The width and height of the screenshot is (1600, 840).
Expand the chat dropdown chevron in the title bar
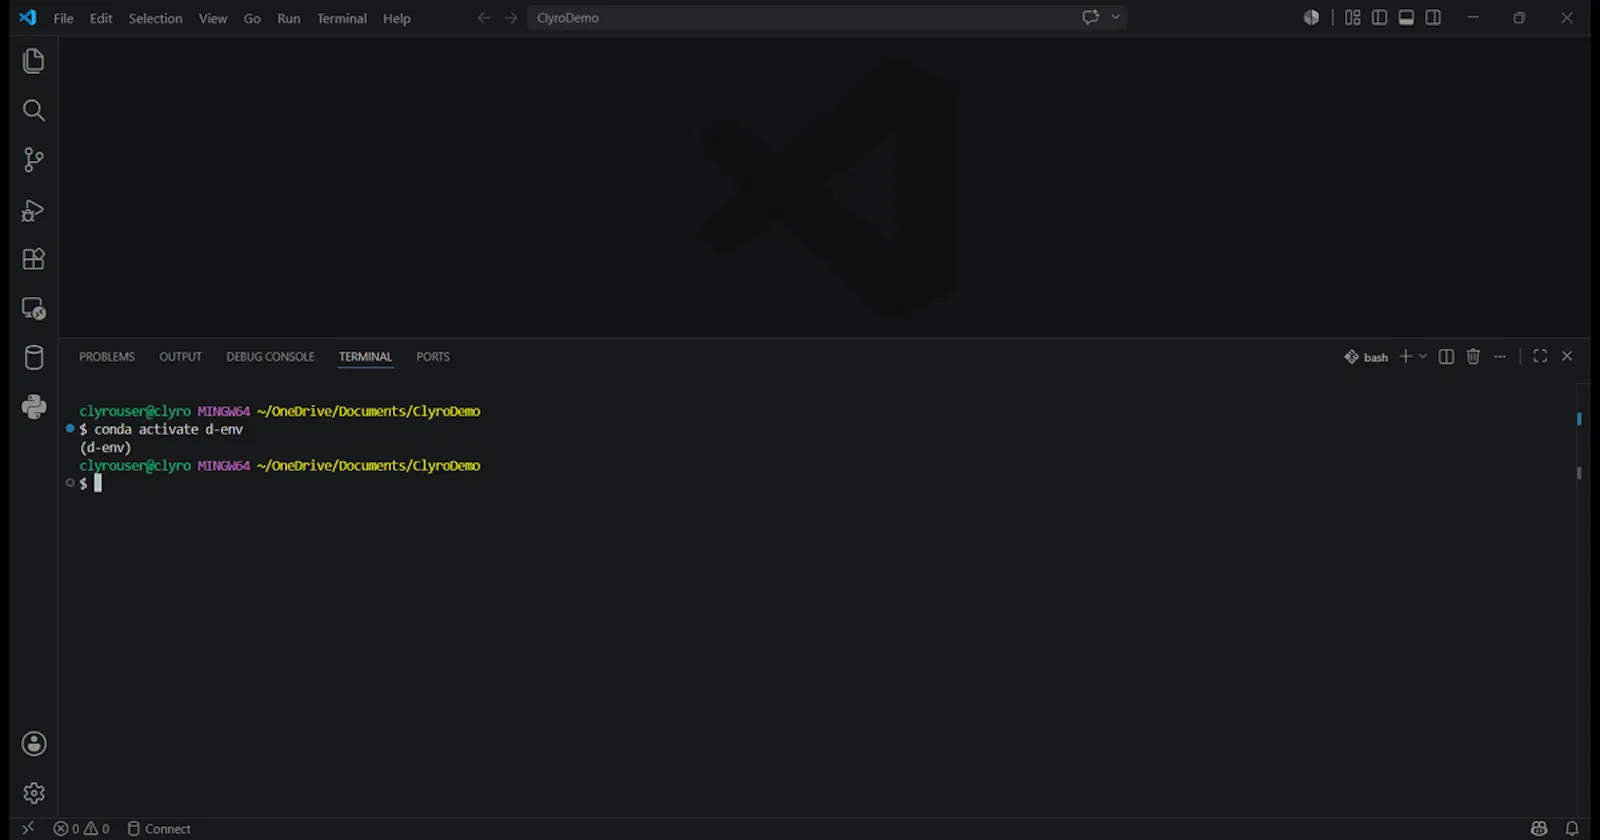pos(1116,17)
